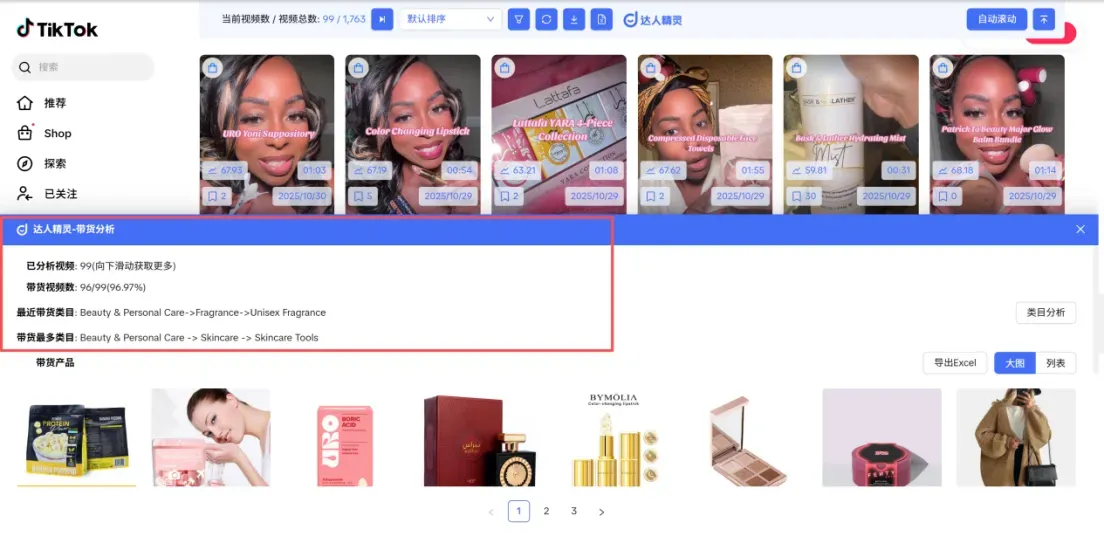The image size is (1104, 536).
Task: Switch to 大图 view
Action: pos(1015,363)
